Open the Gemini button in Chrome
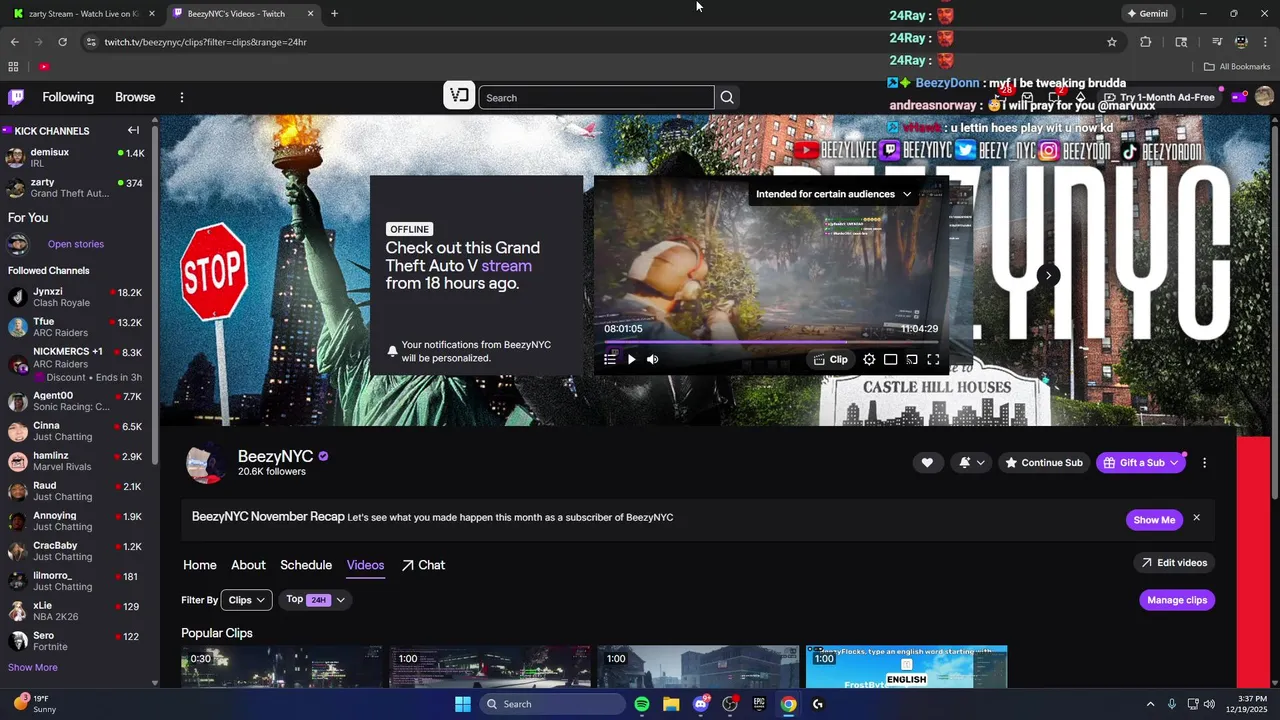The width and height of the screenshot is (1280, 720). [x=1147, y=14]
